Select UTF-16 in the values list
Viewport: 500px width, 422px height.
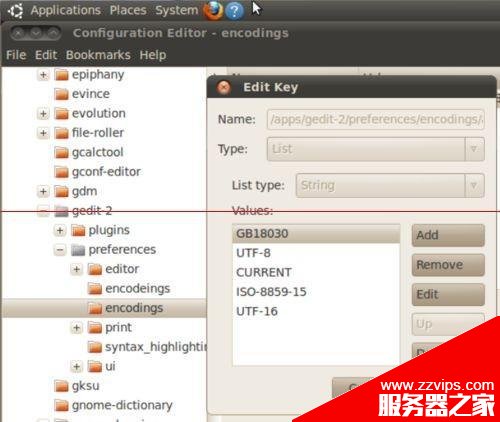(316, 312)
